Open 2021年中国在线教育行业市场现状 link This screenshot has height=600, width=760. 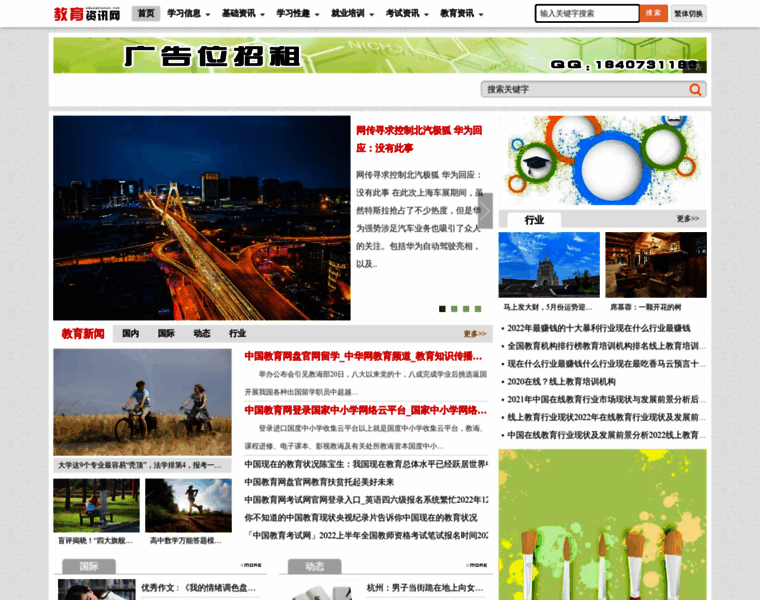[x=606, y=399]
